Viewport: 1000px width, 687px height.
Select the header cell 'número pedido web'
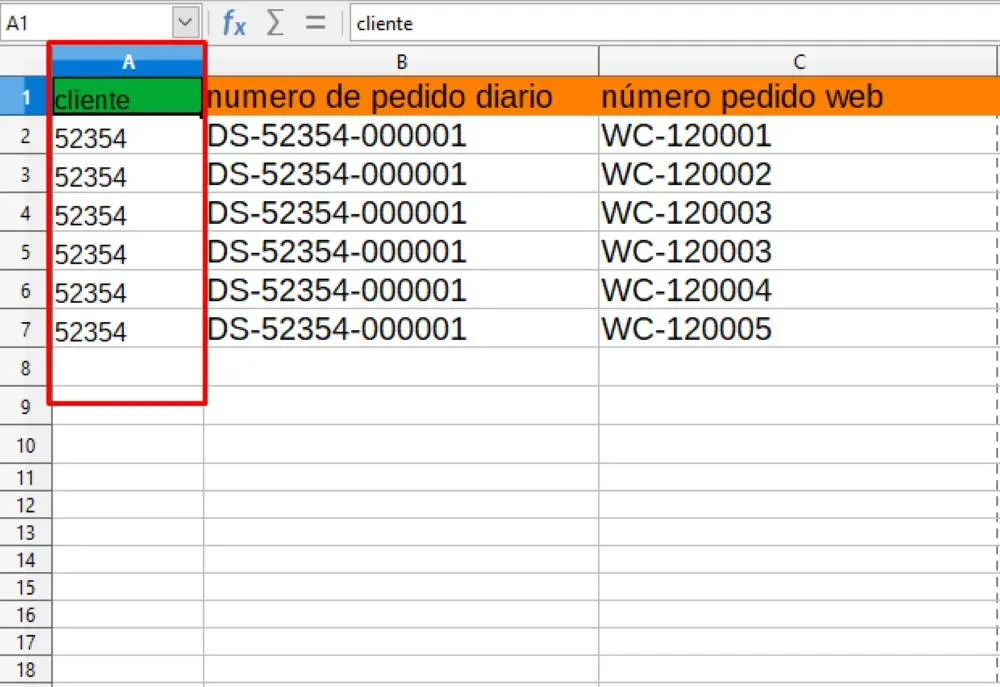798,97
